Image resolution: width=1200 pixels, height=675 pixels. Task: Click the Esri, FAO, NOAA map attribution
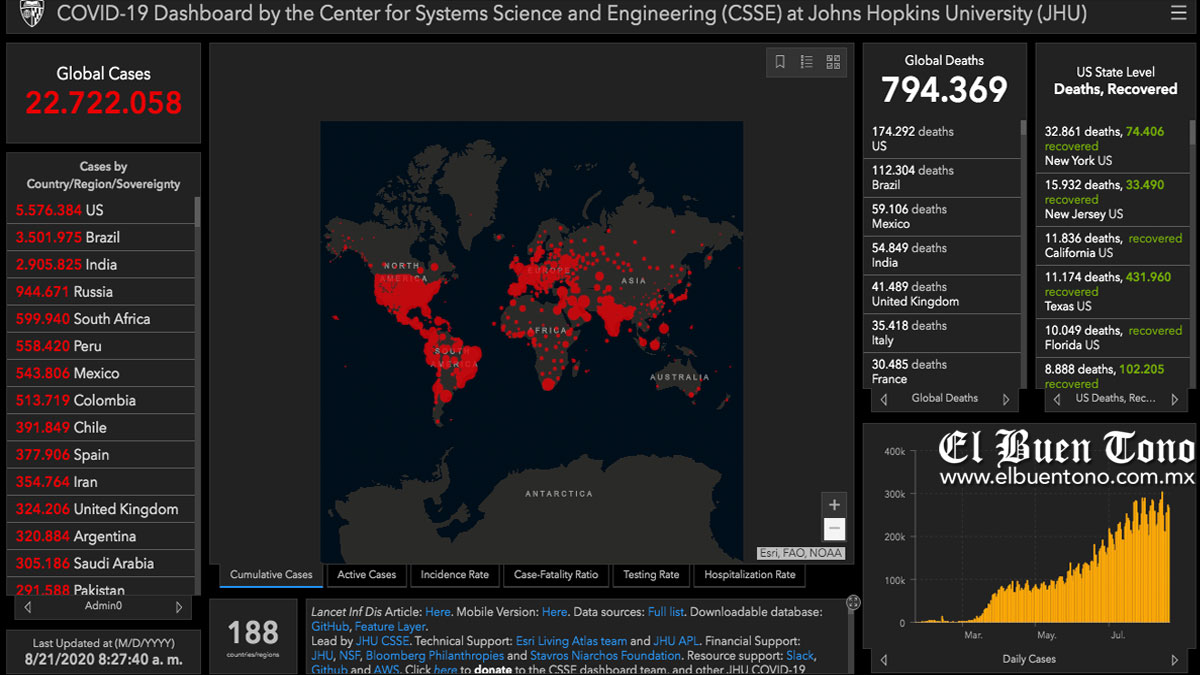tap(801, 553)
